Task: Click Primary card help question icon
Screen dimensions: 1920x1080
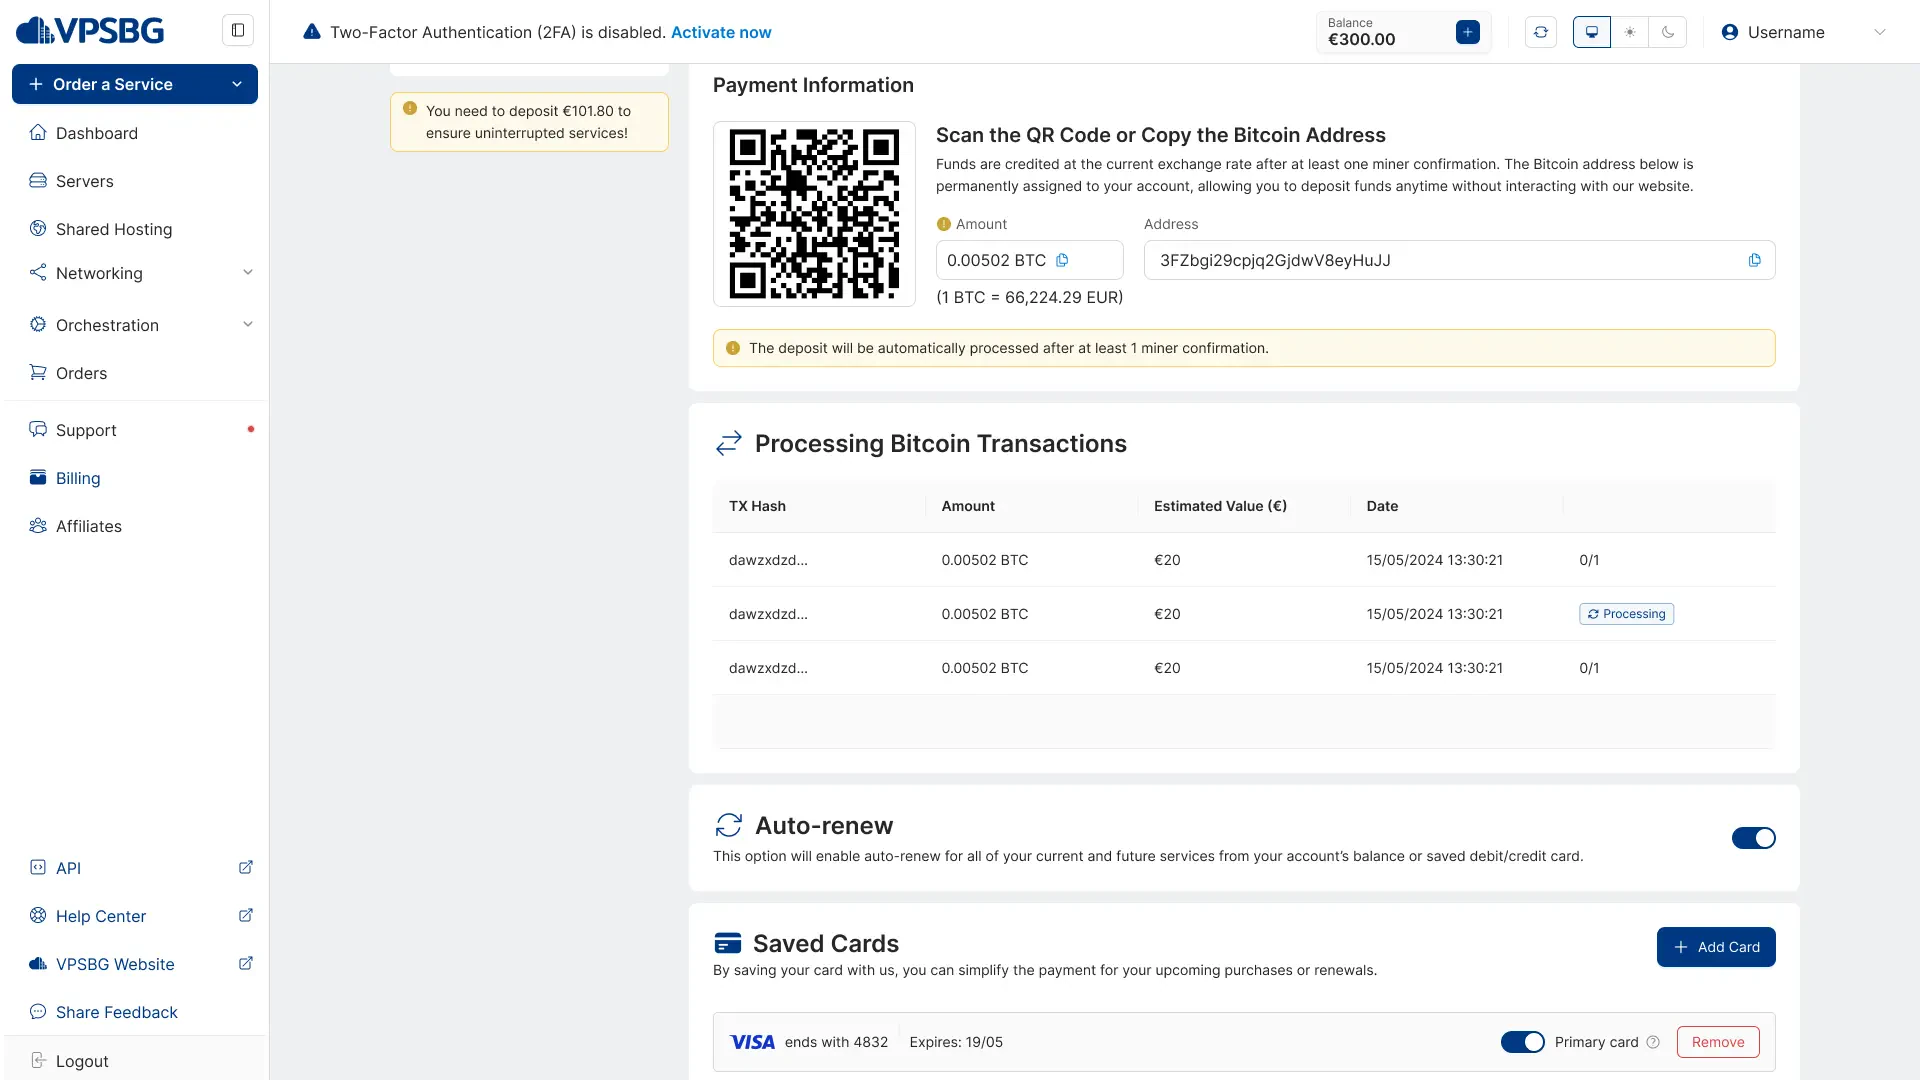Action: click(1653, 1042)
